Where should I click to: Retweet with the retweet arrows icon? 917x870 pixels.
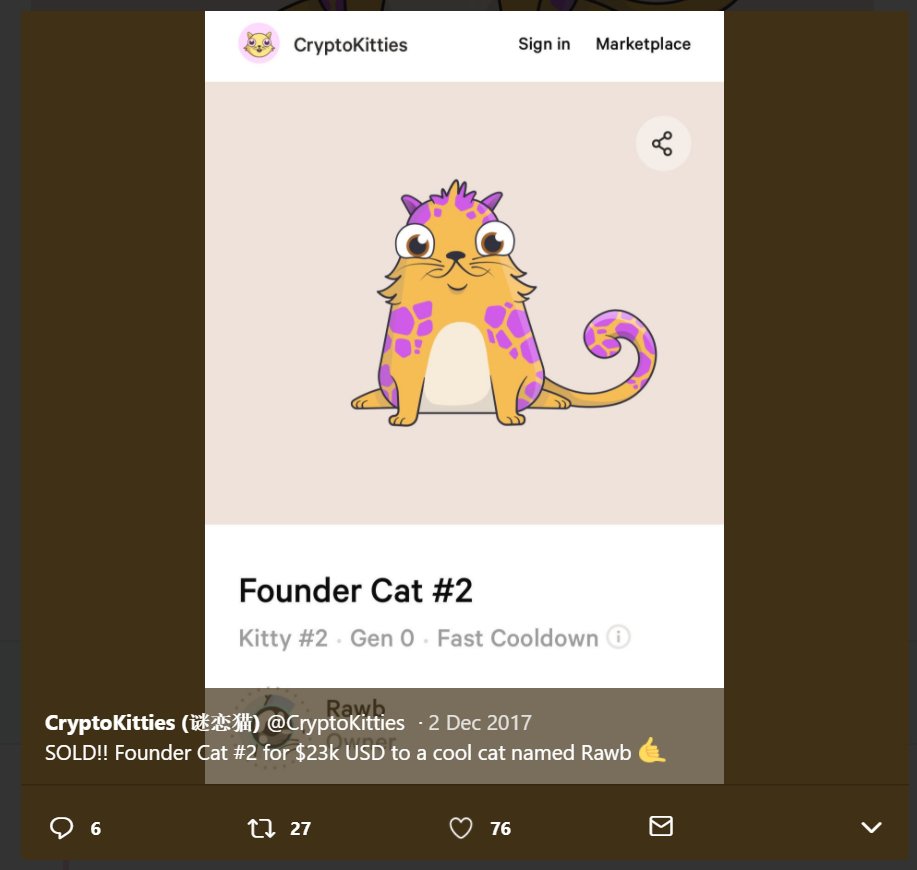click(x=261, y=828)
